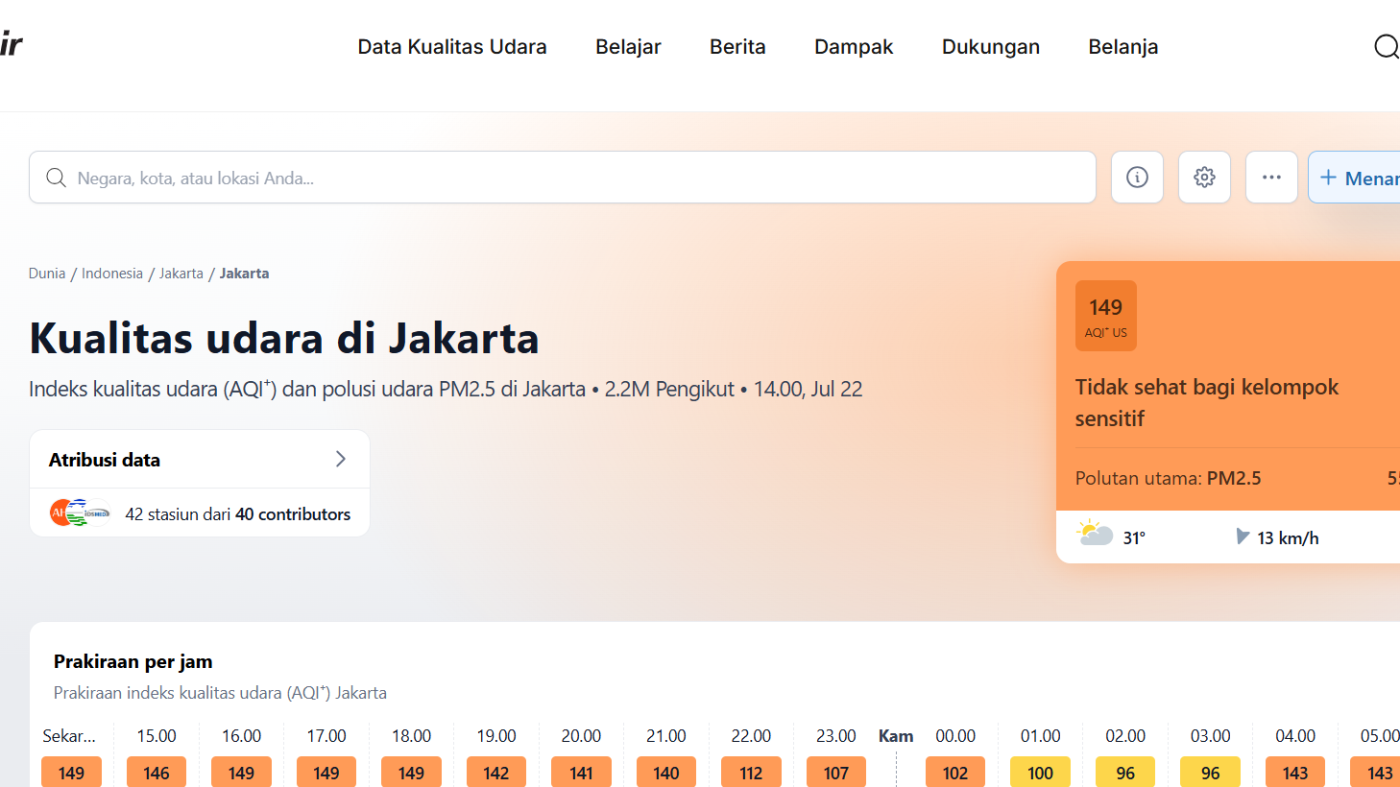Click the Indonesia breadcrumb link
The height and width of the screenshot is (787, 1400).
click(x=112, y=273)
